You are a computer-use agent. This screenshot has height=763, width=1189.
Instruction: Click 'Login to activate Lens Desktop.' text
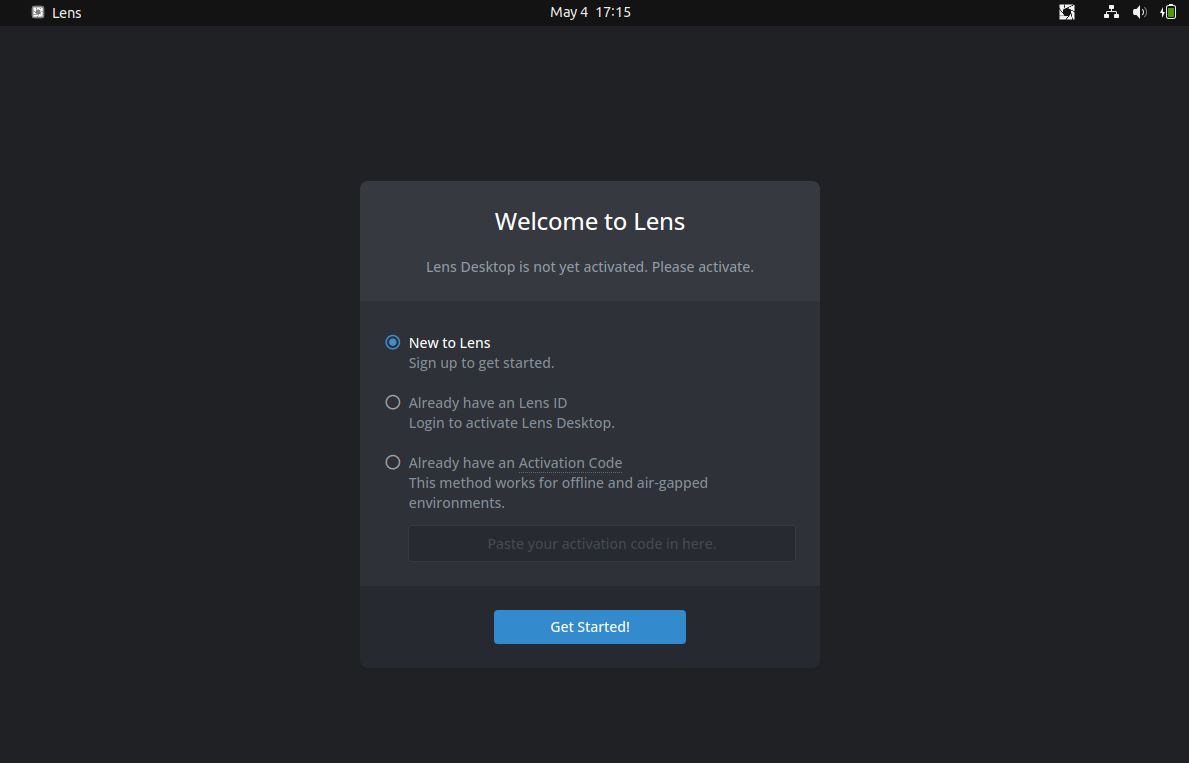pos(512,422)
